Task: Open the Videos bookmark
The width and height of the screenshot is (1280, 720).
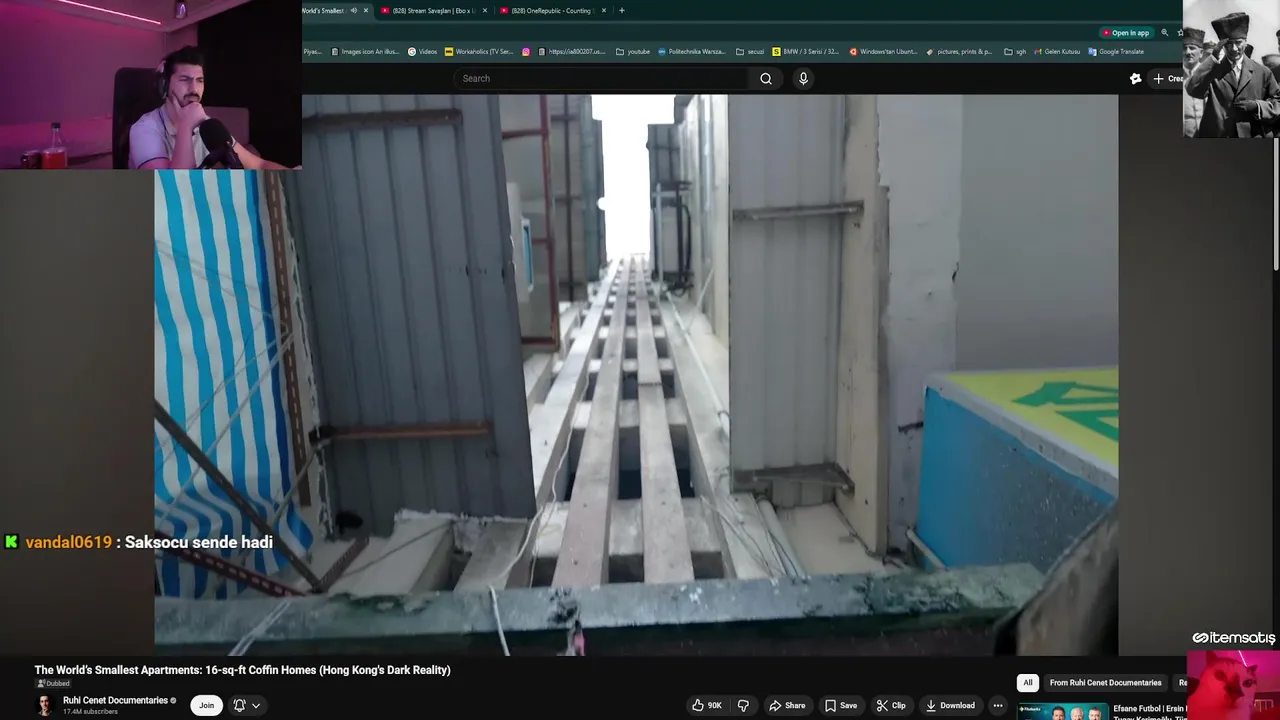Action: pos(422,52)
